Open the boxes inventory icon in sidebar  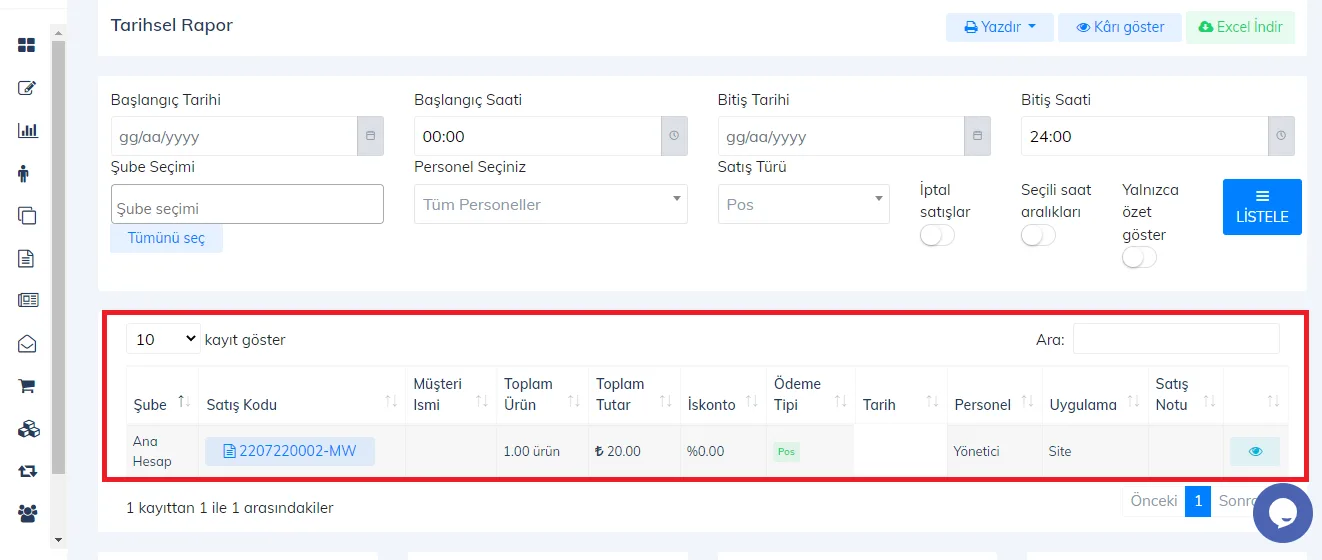coord(28,428)
